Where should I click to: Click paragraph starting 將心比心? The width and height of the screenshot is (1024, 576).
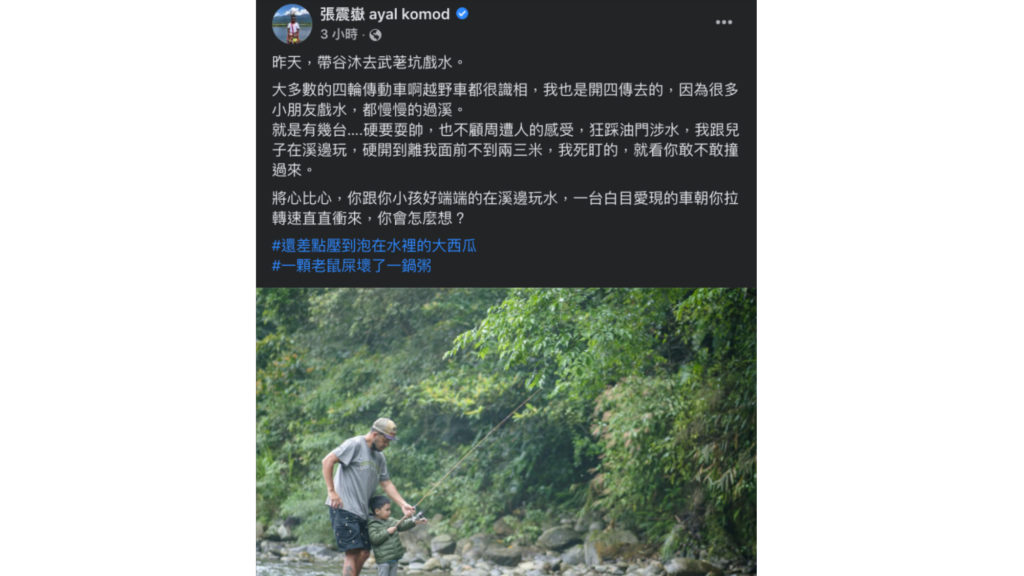pyautogui.click(x=505, y=208)
